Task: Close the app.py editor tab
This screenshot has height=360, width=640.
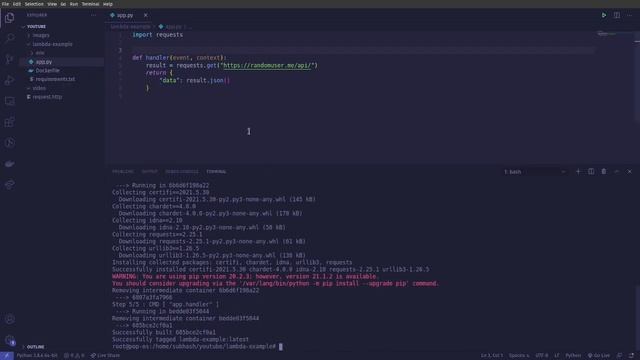Action: (146, 15)
